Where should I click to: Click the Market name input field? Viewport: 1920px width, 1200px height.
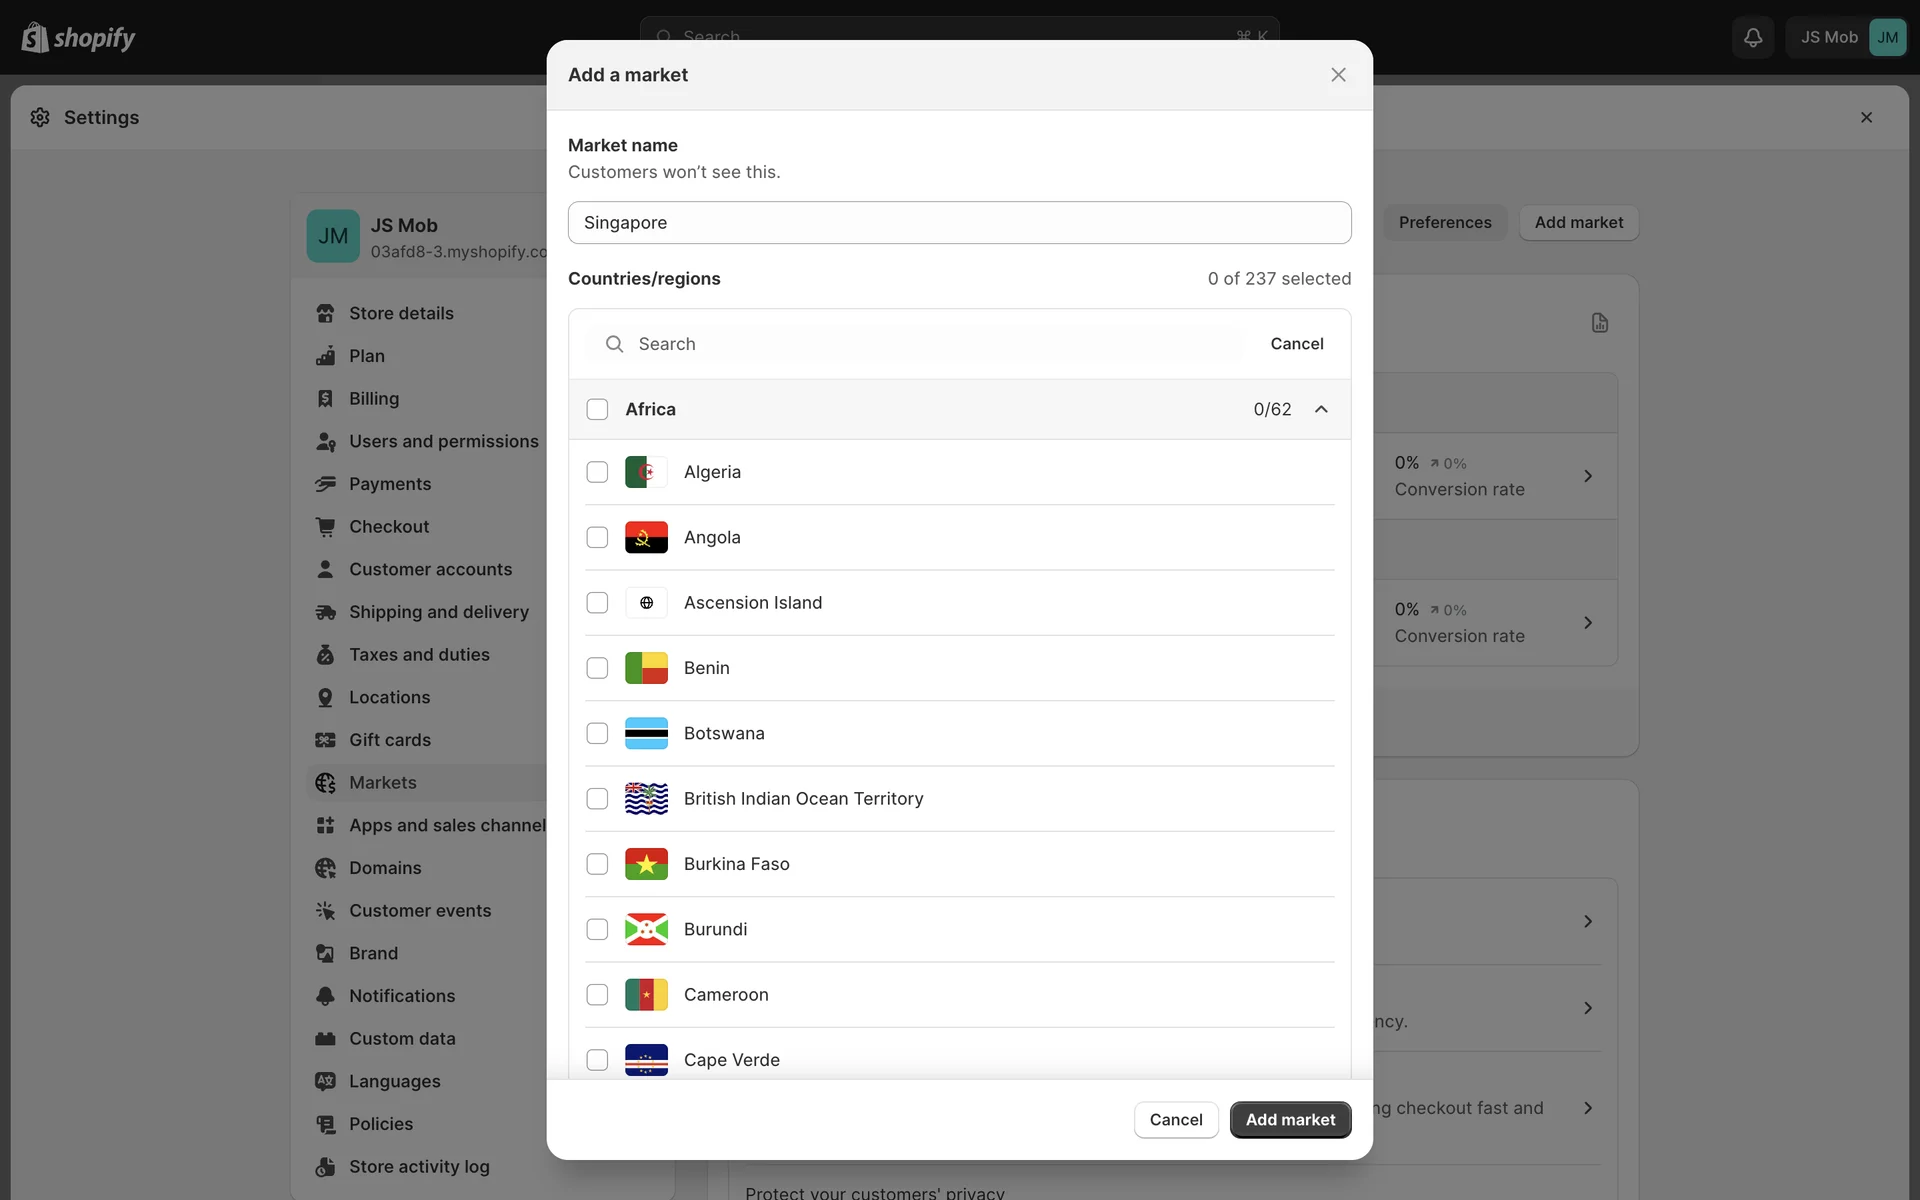coord(958,223)
